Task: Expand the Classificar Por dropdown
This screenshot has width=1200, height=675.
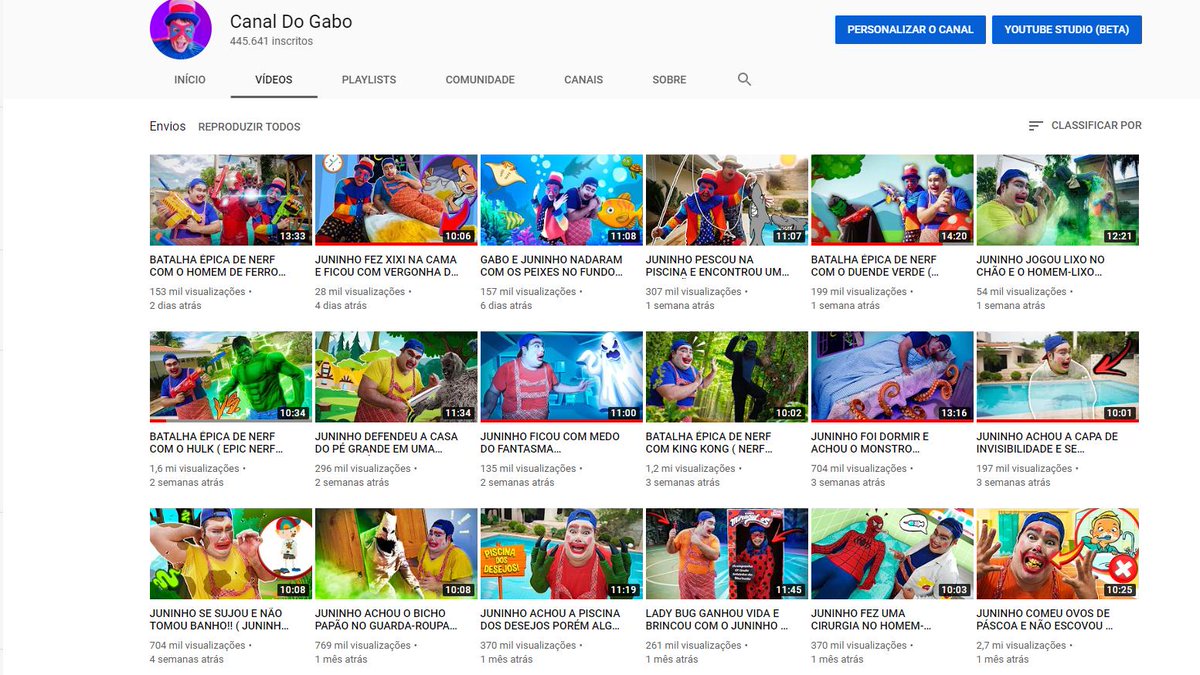Action: click(x=1085, y=126)
